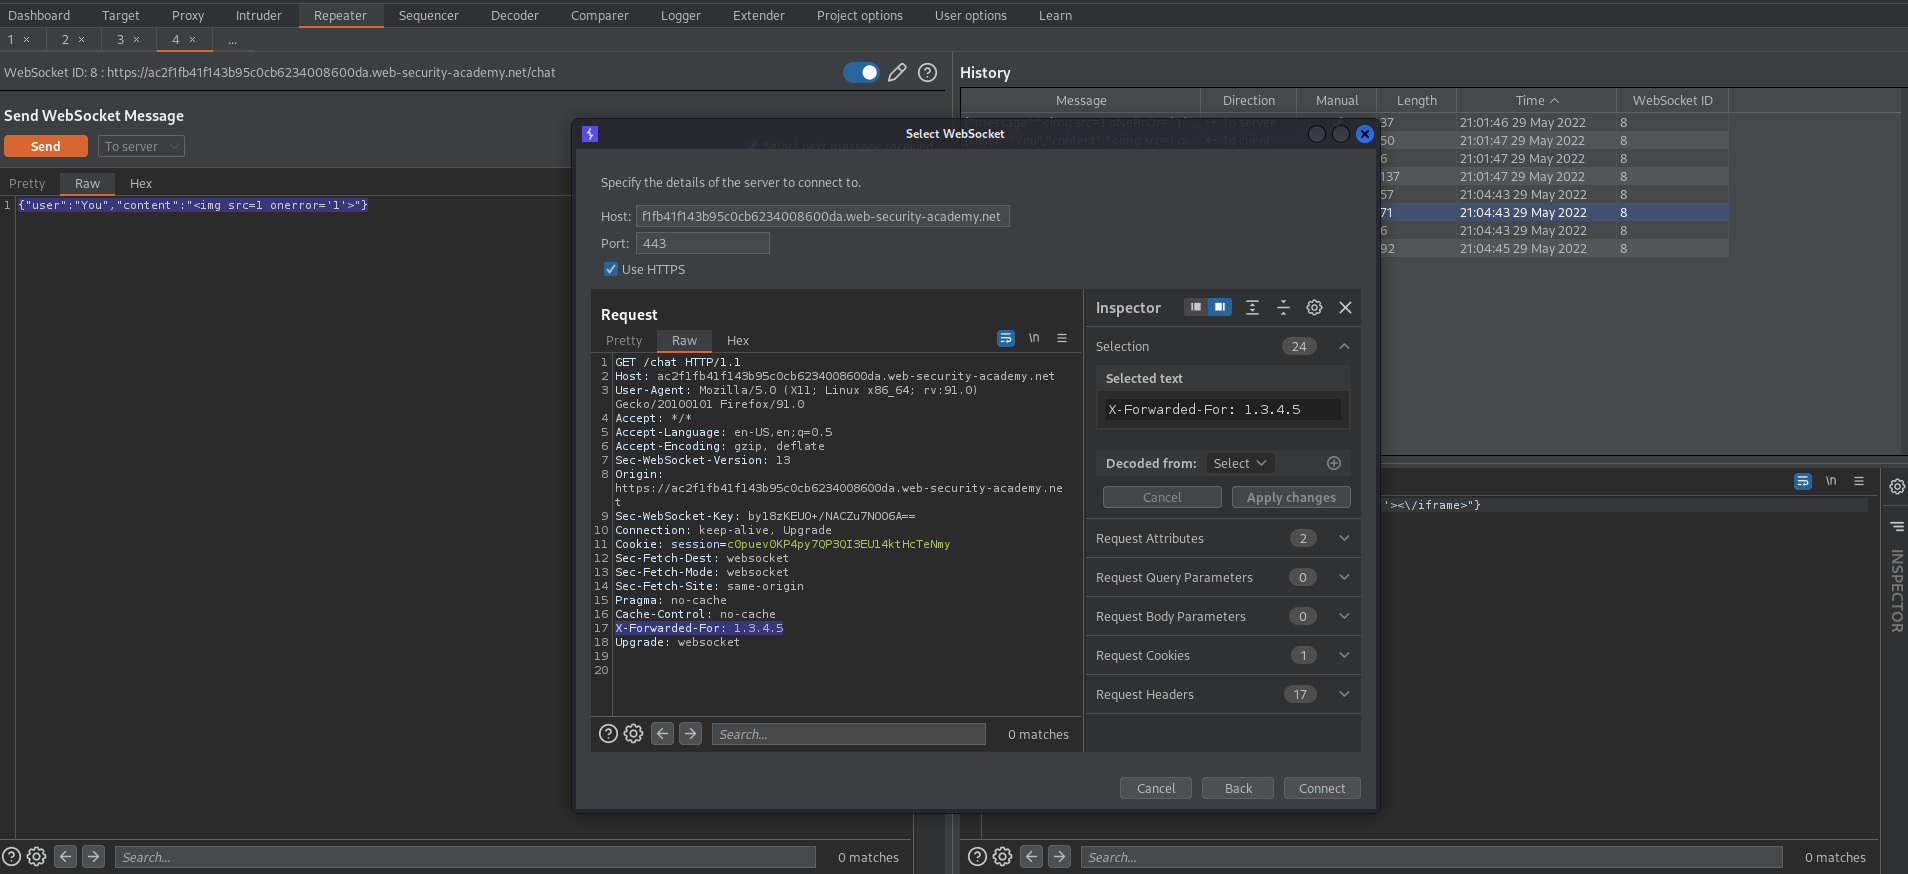The image size is (1908, 874).
Task: Open the Decoded from Select dropdown
Action: click(1239, 463)
